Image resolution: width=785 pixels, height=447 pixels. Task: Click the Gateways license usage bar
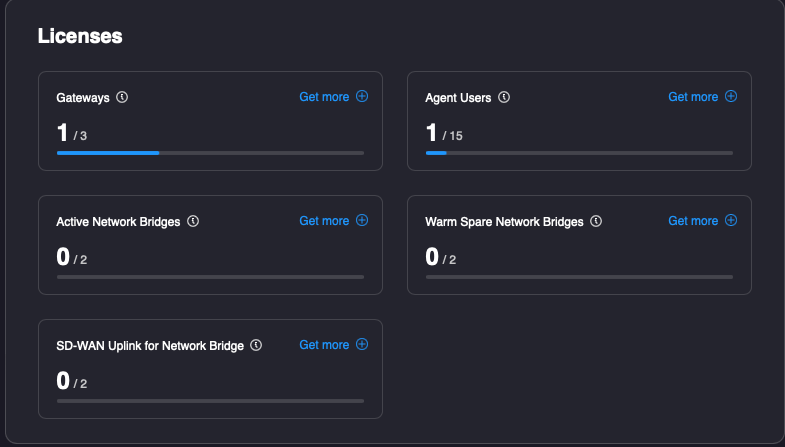pos(210,153)
